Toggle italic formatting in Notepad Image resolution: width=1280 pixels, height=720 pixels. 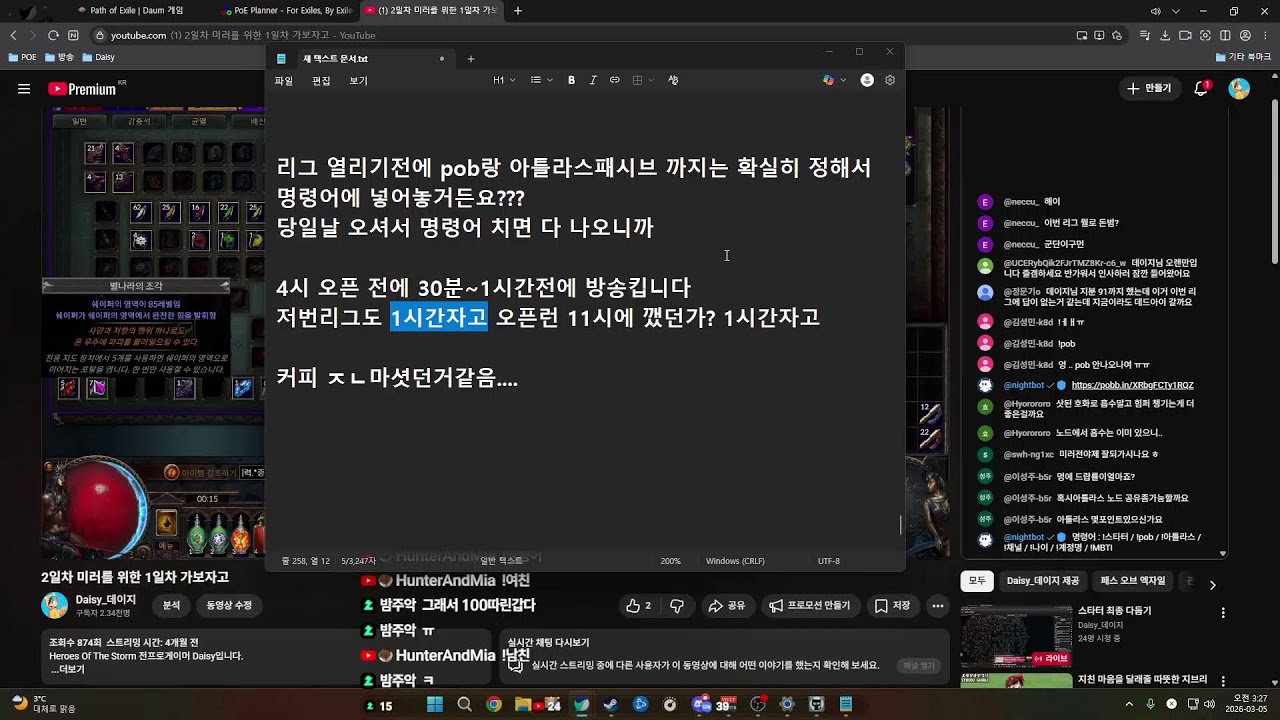593,80
